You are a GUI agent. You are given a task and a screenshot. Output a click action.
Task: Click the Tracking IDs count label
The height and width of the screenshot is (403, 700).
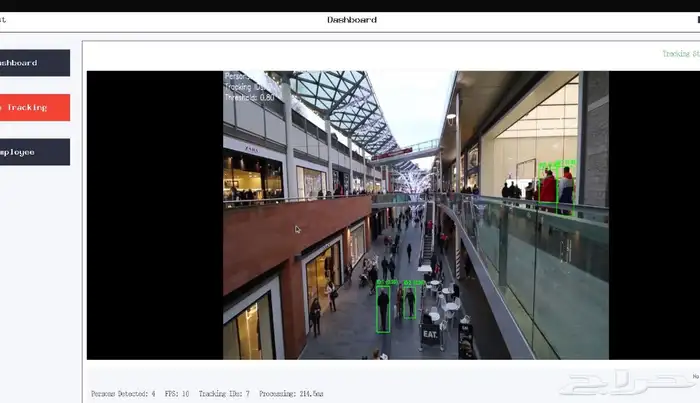click(x=224, y=394)
